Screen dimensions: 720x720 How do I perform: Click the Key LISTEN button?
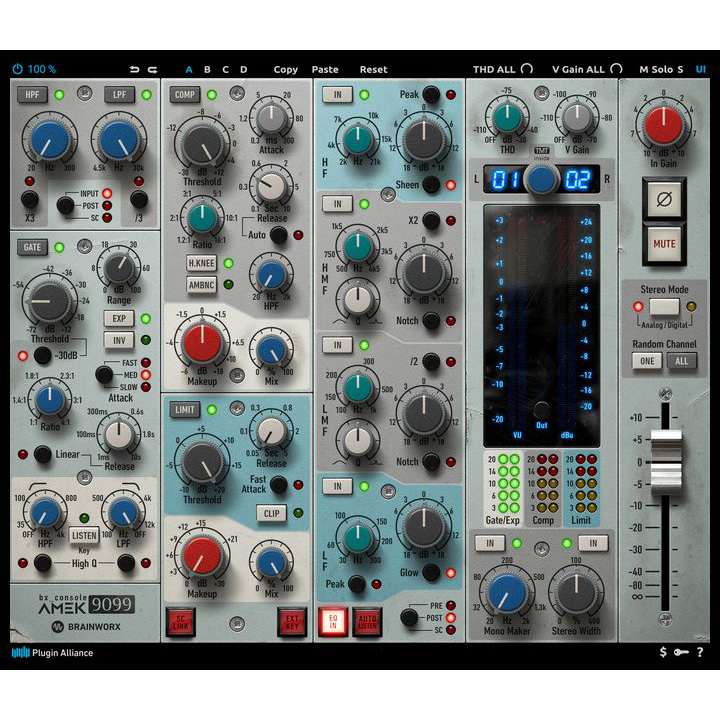[x=84, y=535]
